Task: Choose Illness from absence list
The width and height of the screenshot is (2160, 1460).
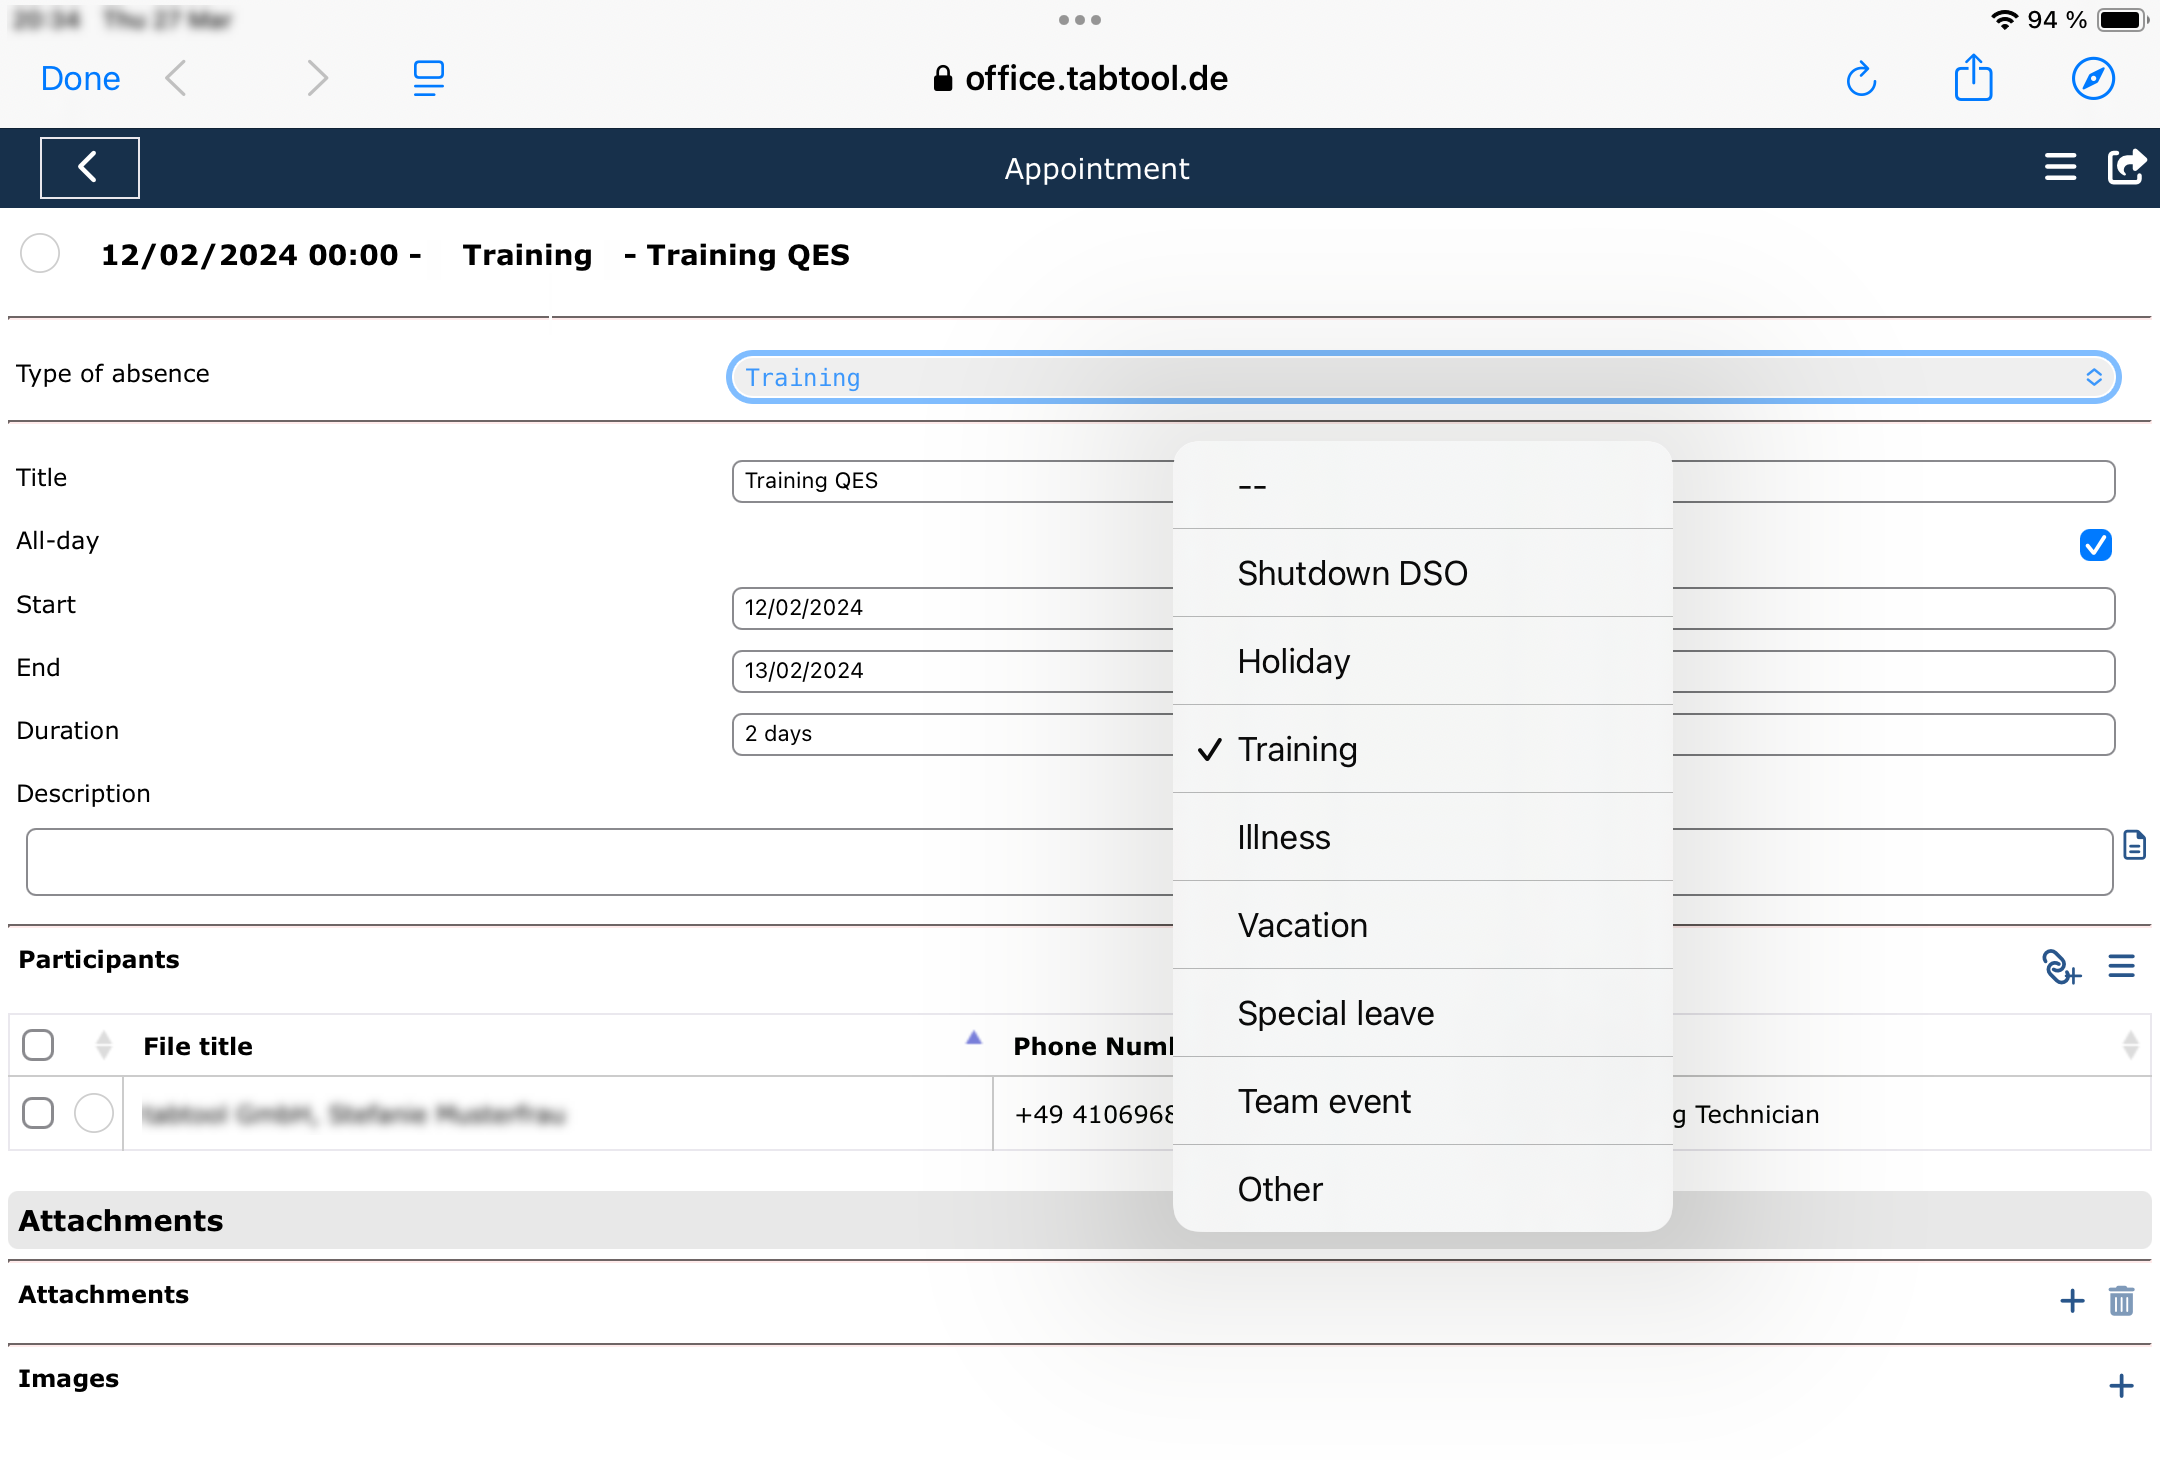Action: pos(1284,837)
